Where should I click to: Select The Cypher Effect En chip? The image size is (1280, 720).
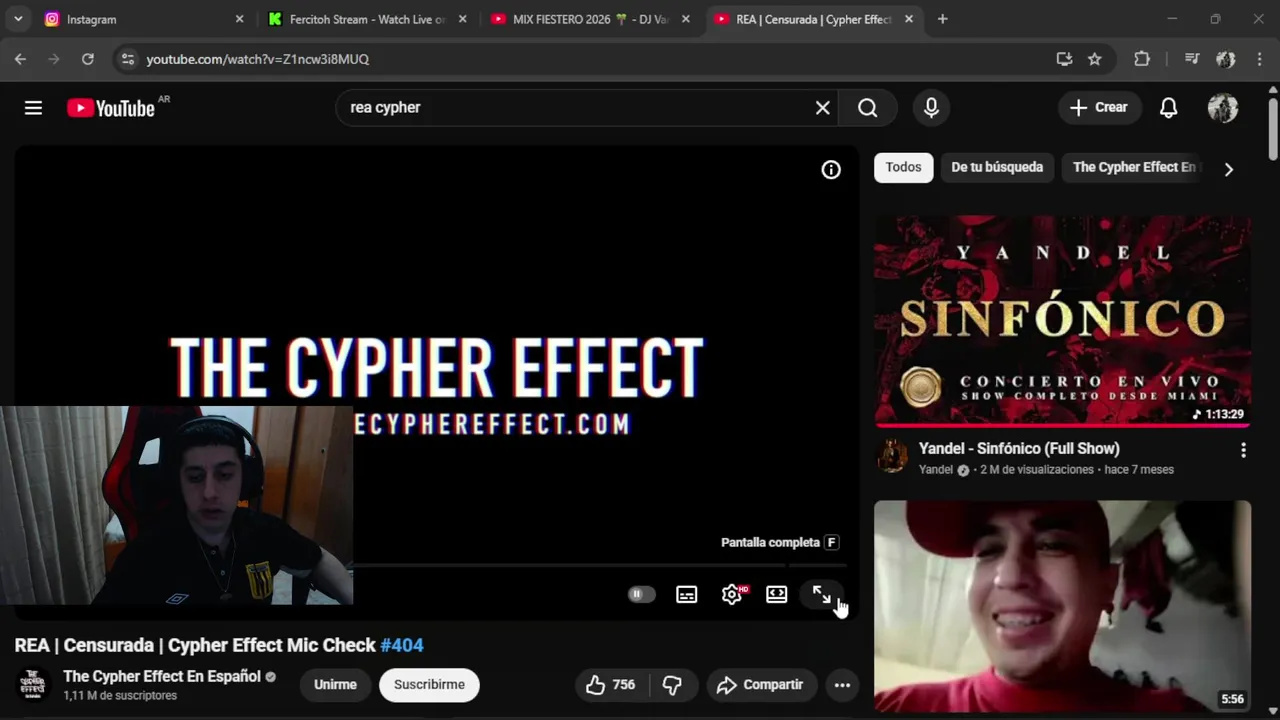click(x=1133, y=168)
